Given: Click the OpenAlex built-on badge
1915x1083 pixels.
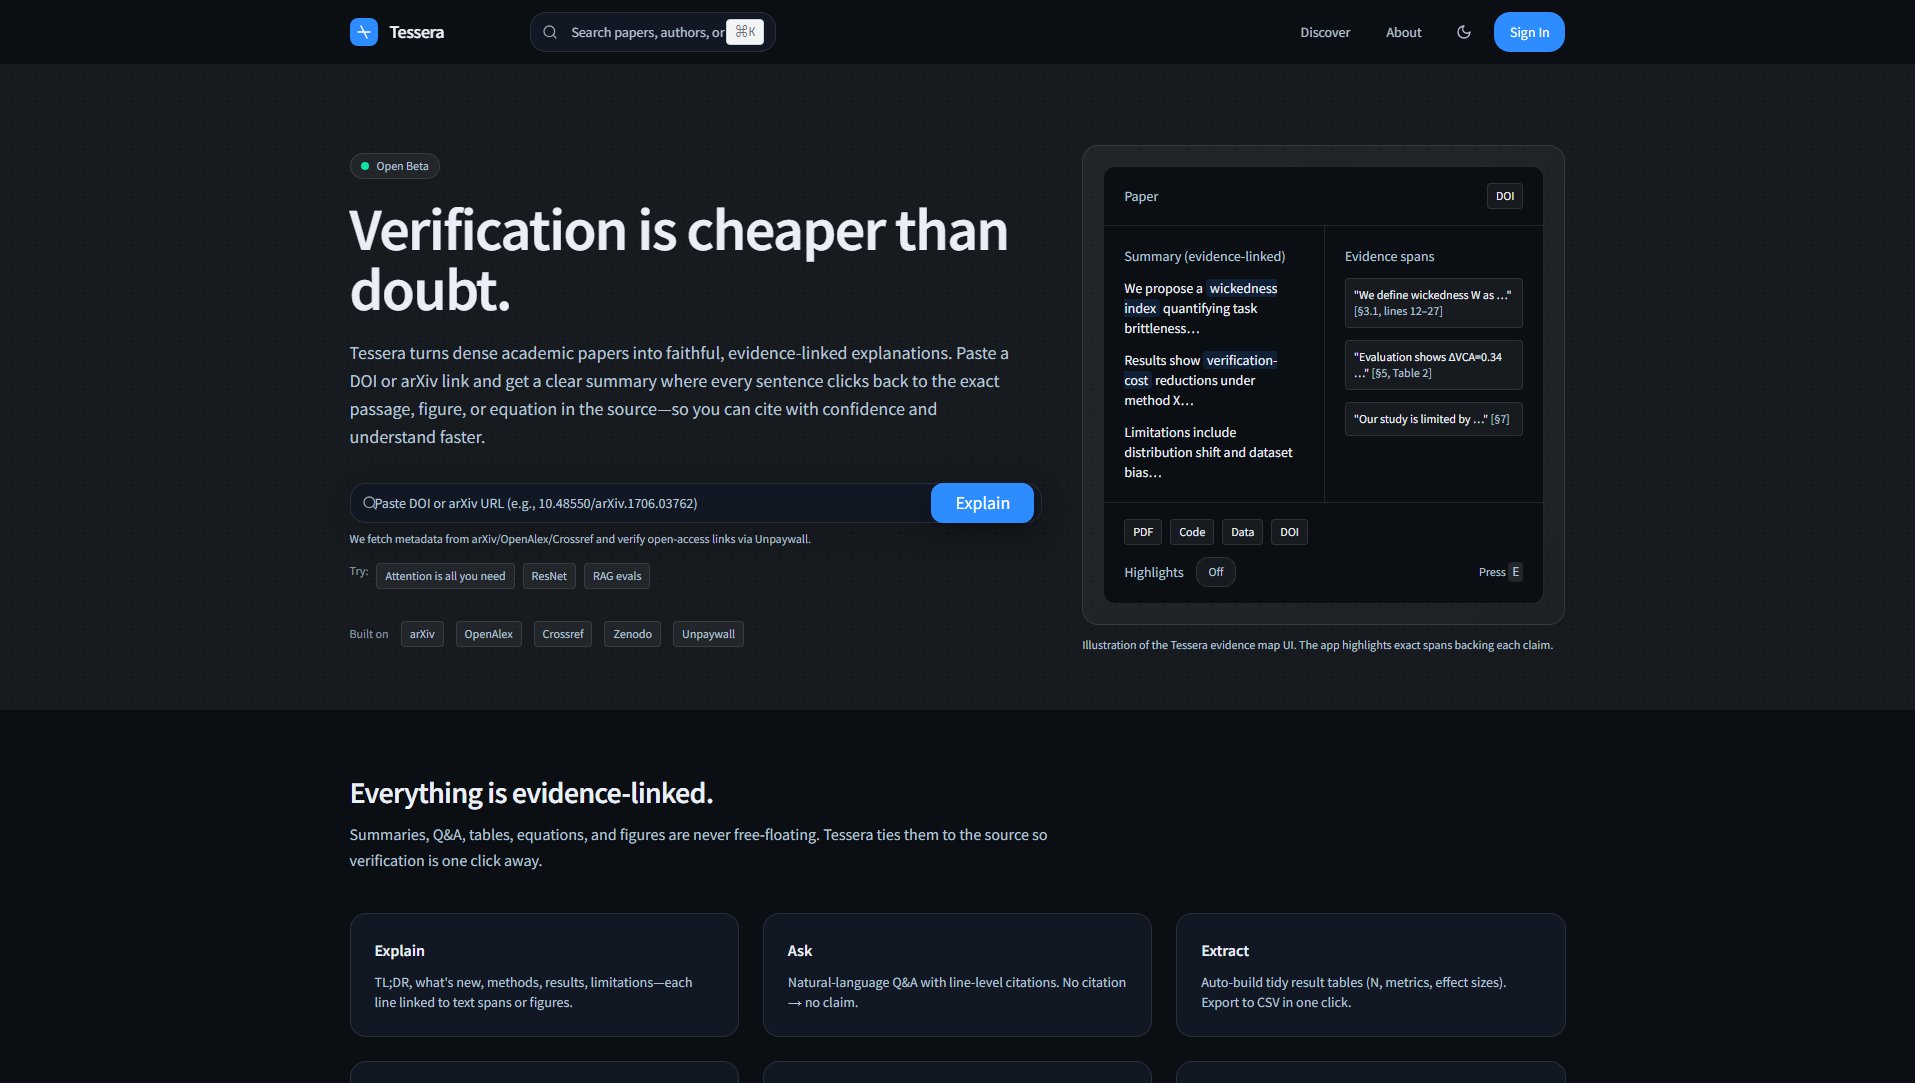Looking at the screenshot, I should tap(488, 634).
